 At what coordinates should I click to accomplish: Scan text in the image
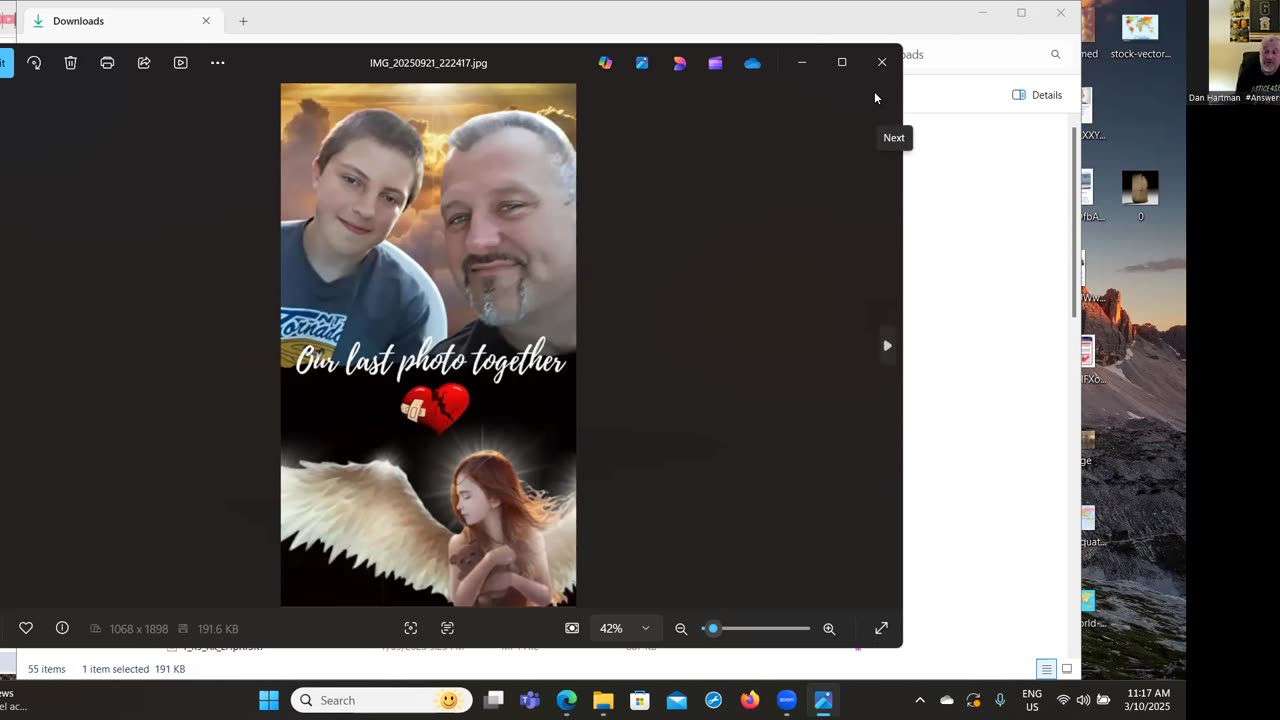point(447,628)
